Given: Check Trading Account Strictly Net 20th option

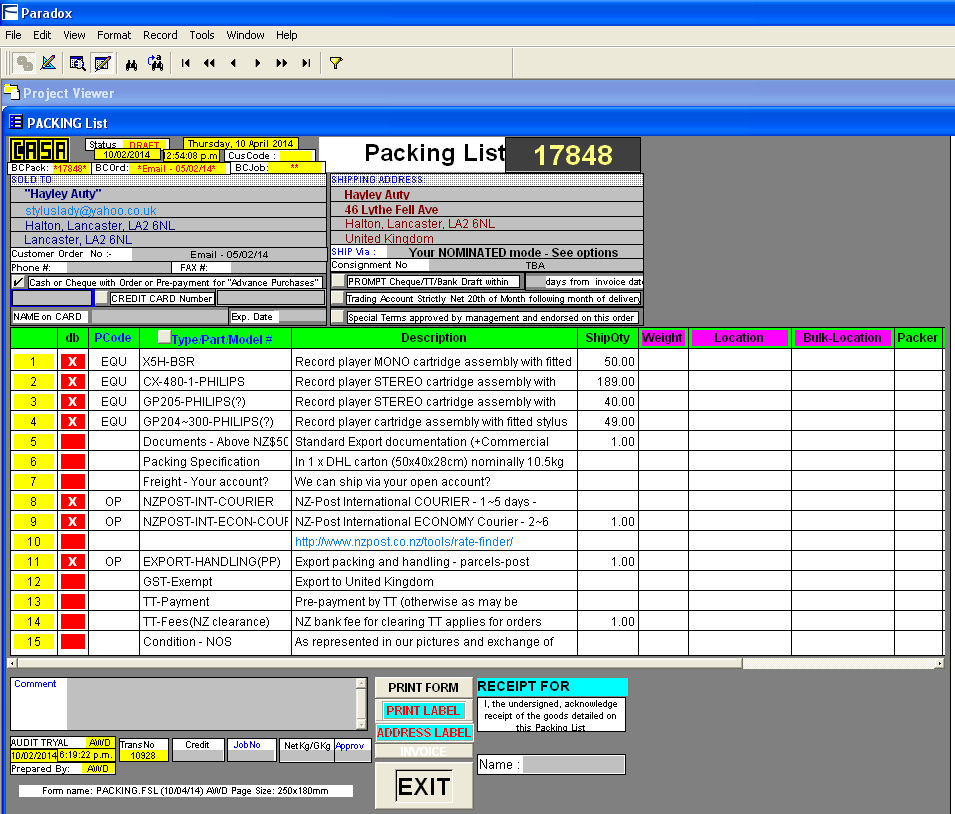Looking at the screenshot, I should point(337,298).
